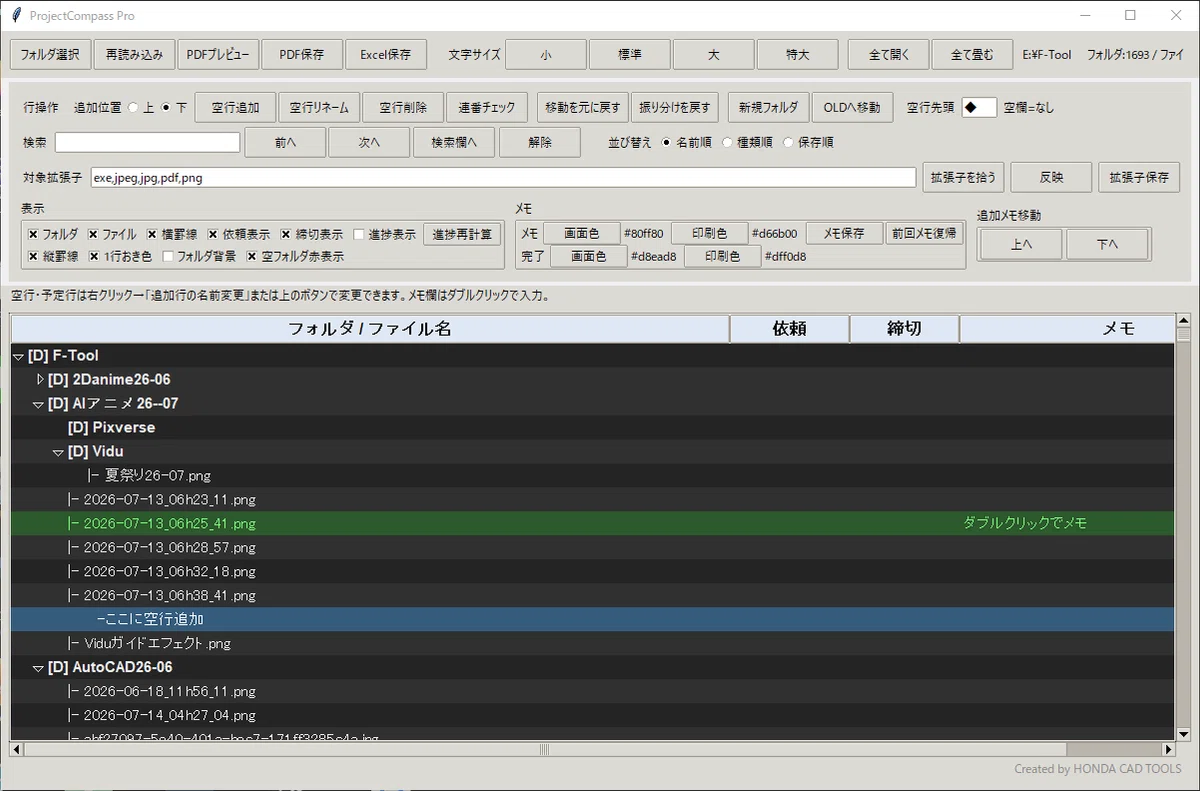Toggle the フォルダ display checkbox
Screen dimensions: 1200x791
coord(33,234)
